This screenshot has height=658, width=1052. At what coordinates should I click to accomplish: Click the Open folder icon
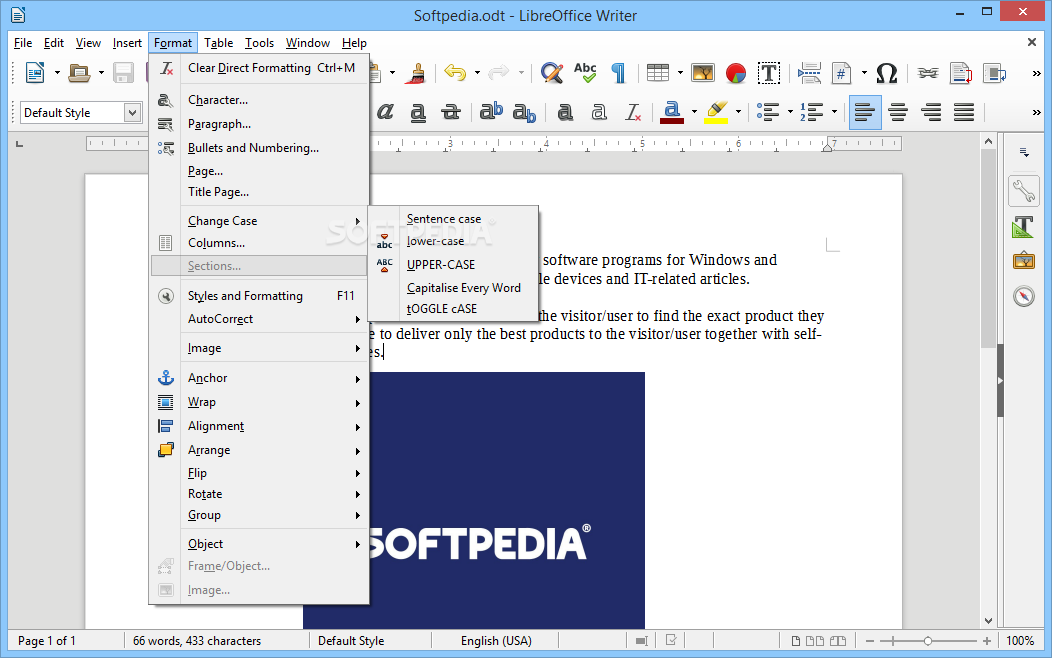pos(79,72)
